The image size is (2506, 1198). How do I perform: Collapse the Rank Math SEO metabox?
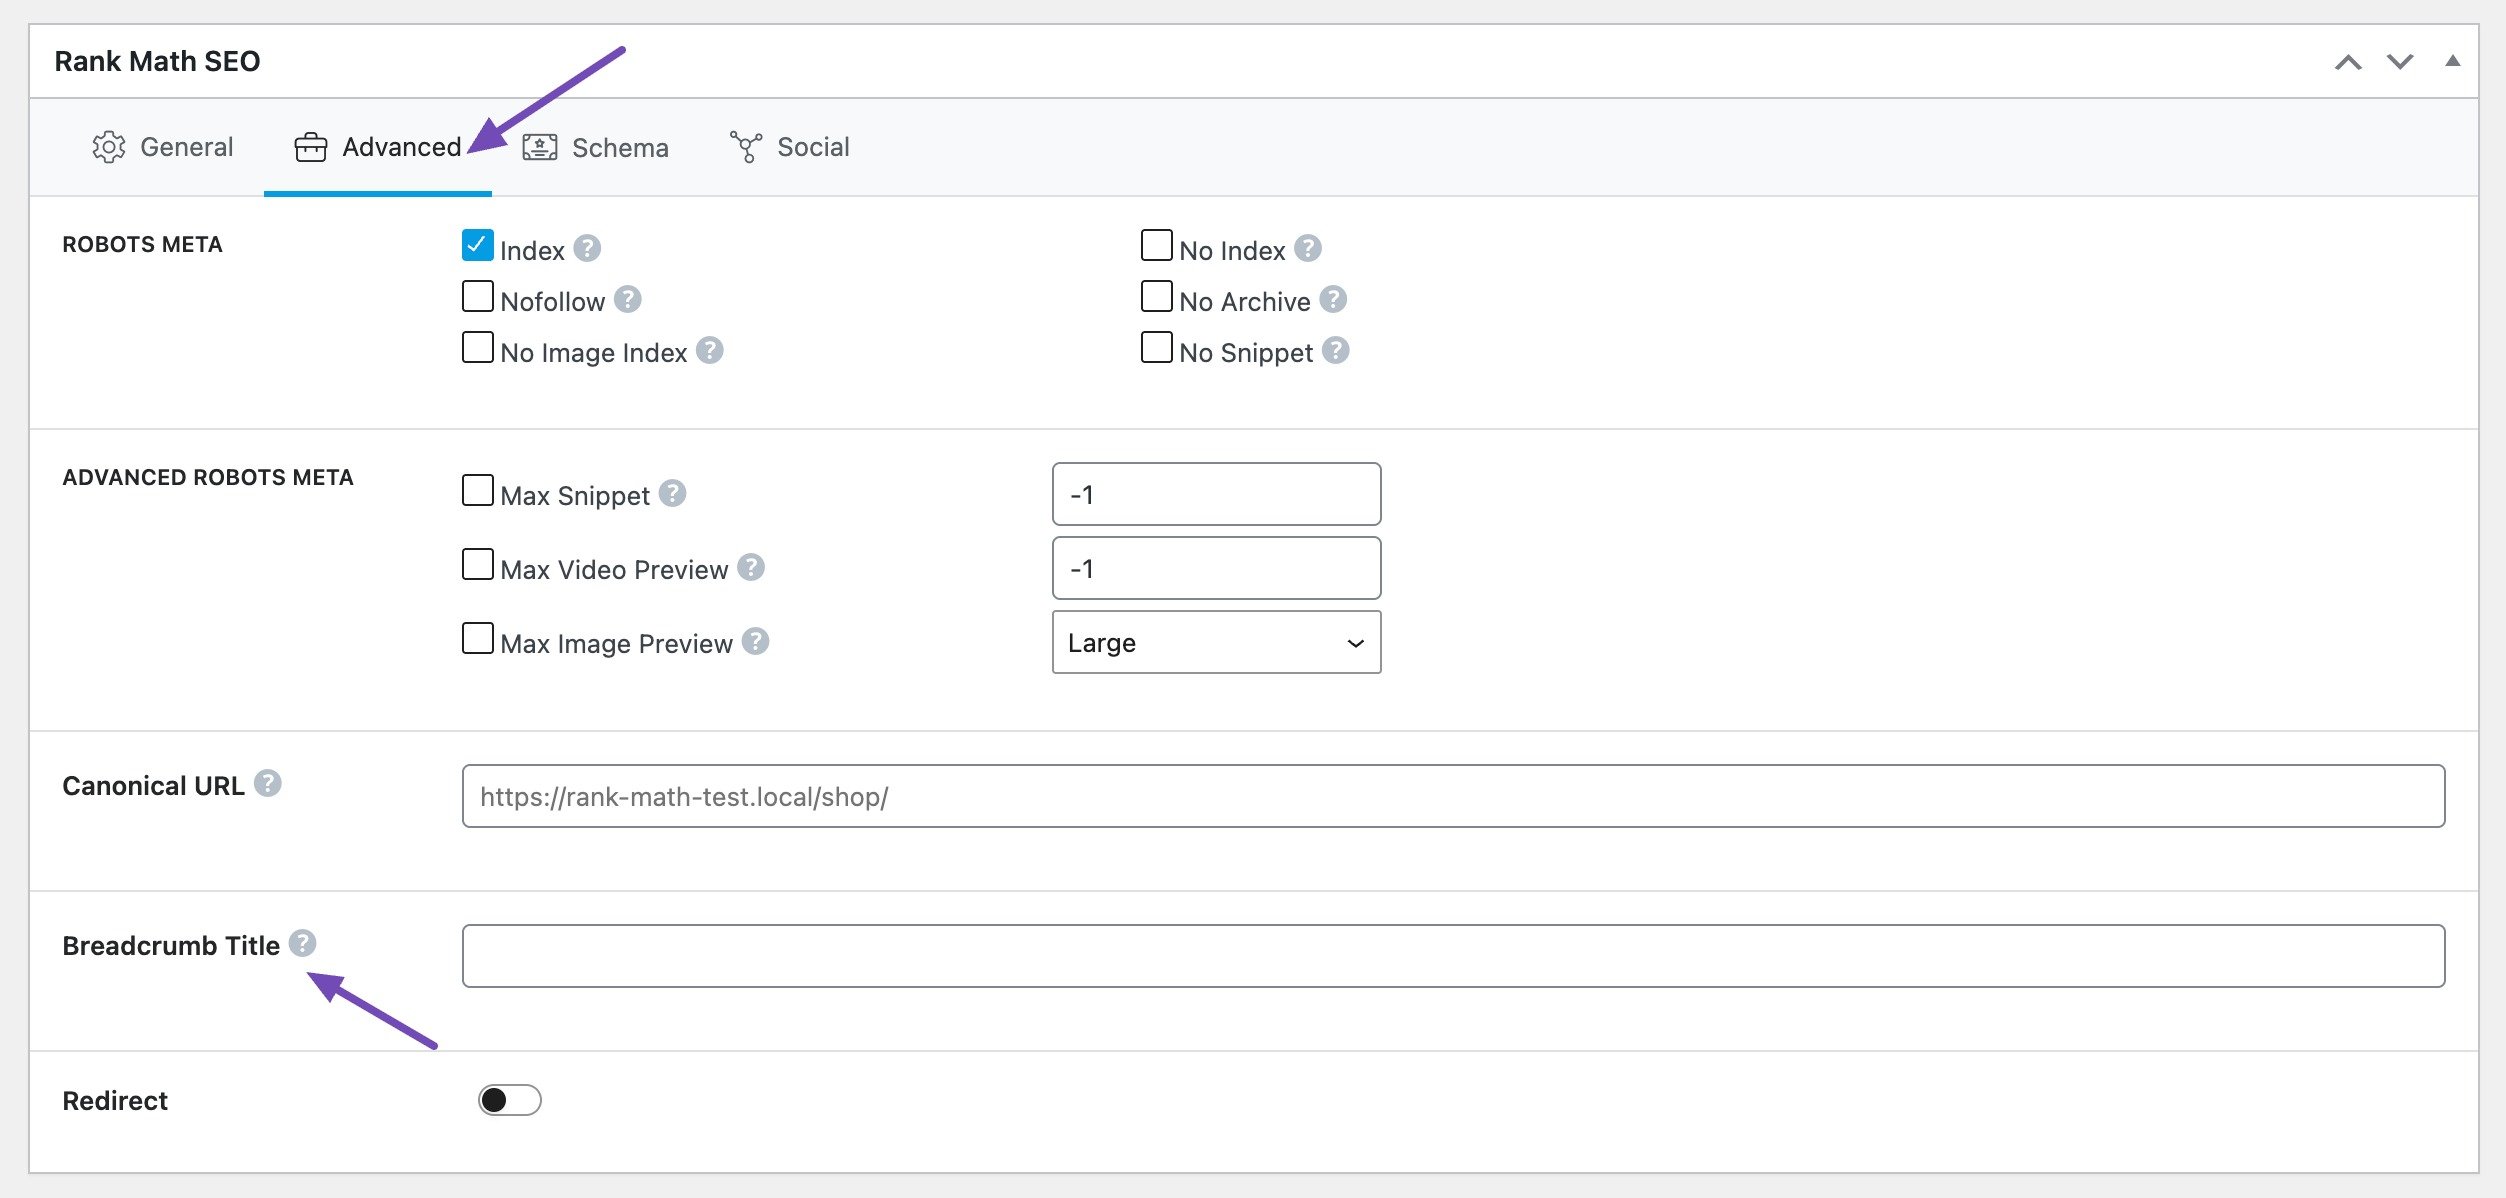pyautogui.click(x=2453, y=61)
